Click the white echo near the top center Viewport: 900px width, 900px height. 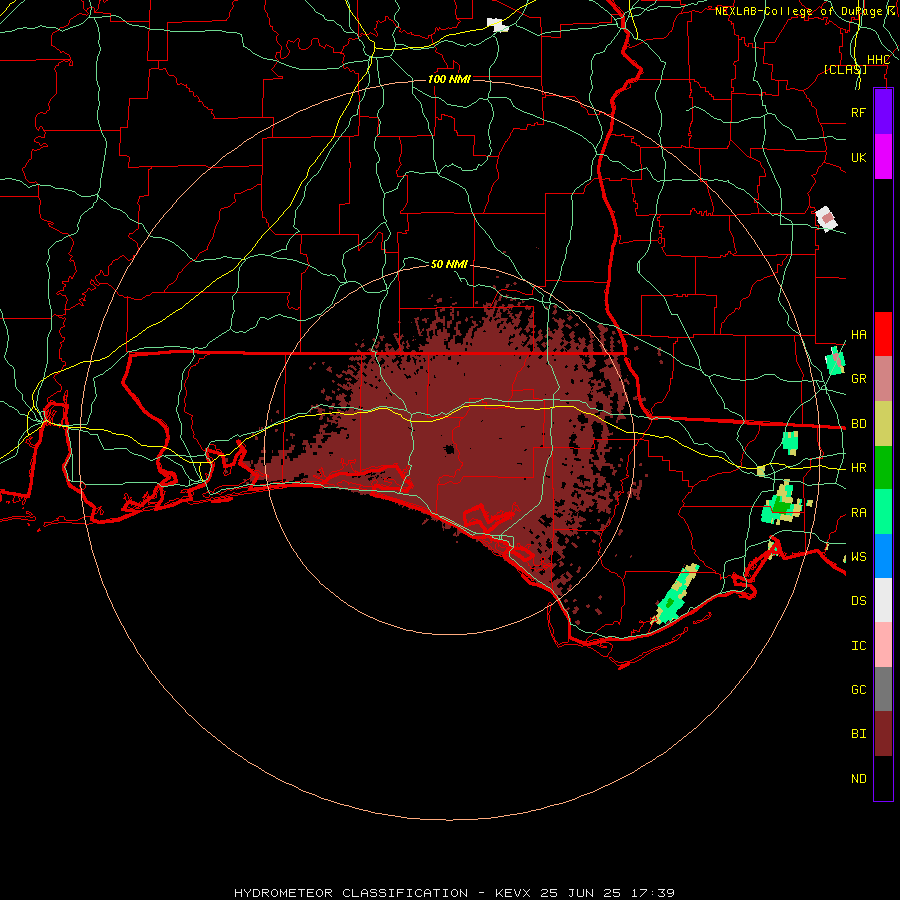coord(497,25)
